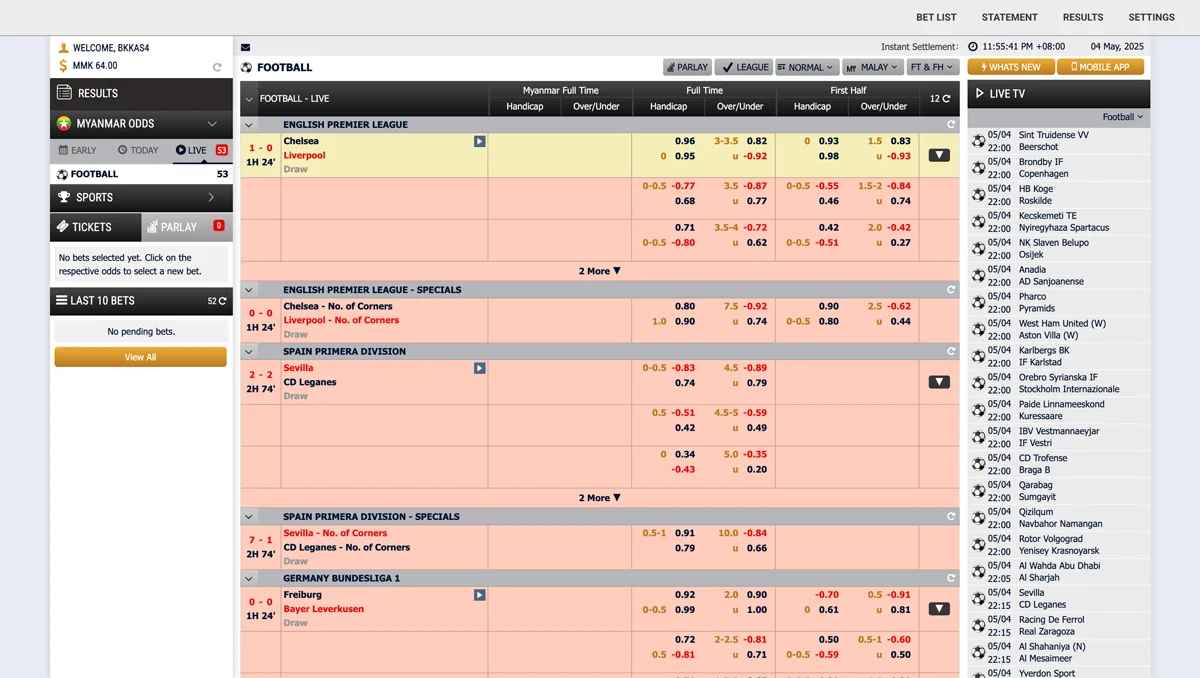Open the mail envelope icon

245,47
